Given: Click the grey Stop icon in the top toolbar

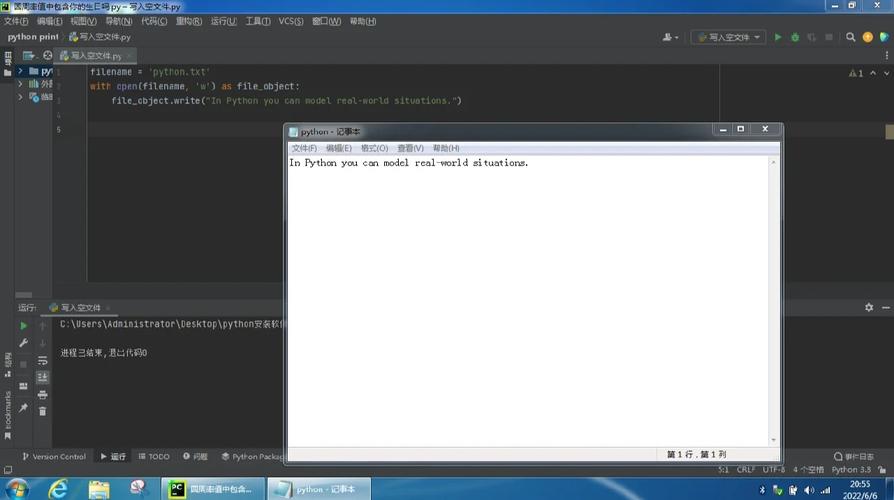Looking at the screenshot, I should (829, 37).
